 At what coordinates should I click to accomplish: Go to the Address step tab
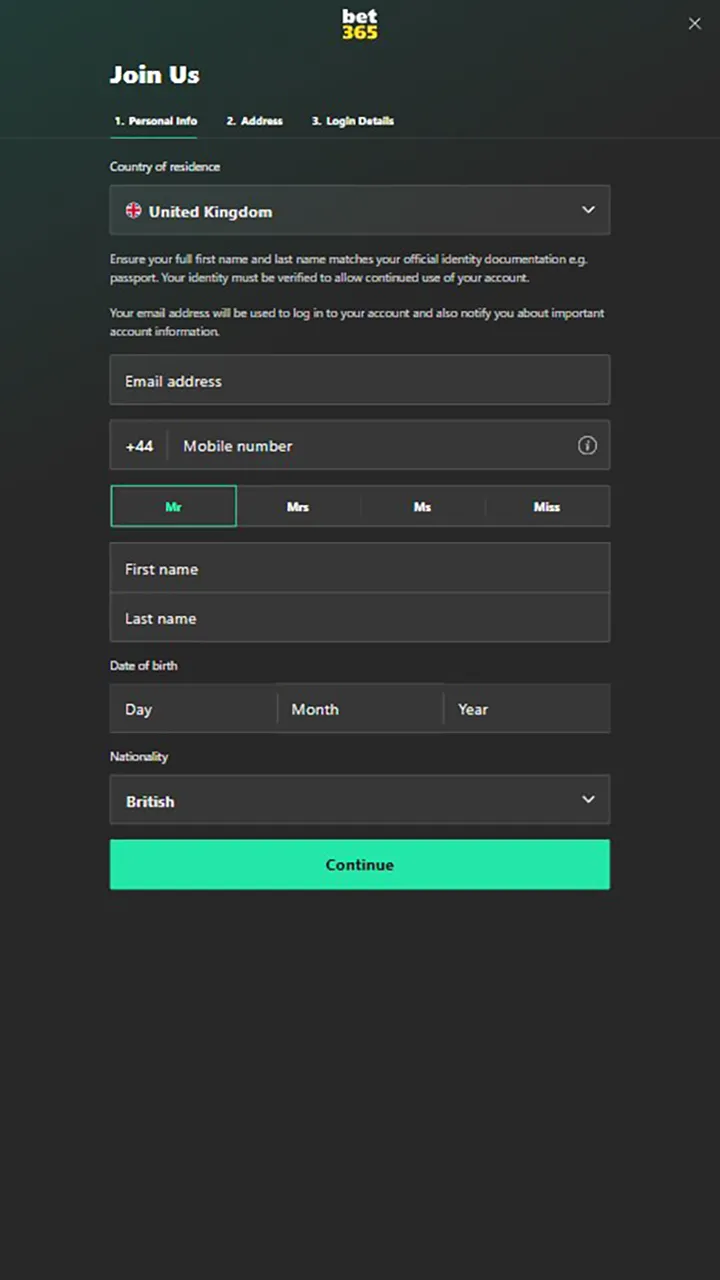[x=254, y=121]
